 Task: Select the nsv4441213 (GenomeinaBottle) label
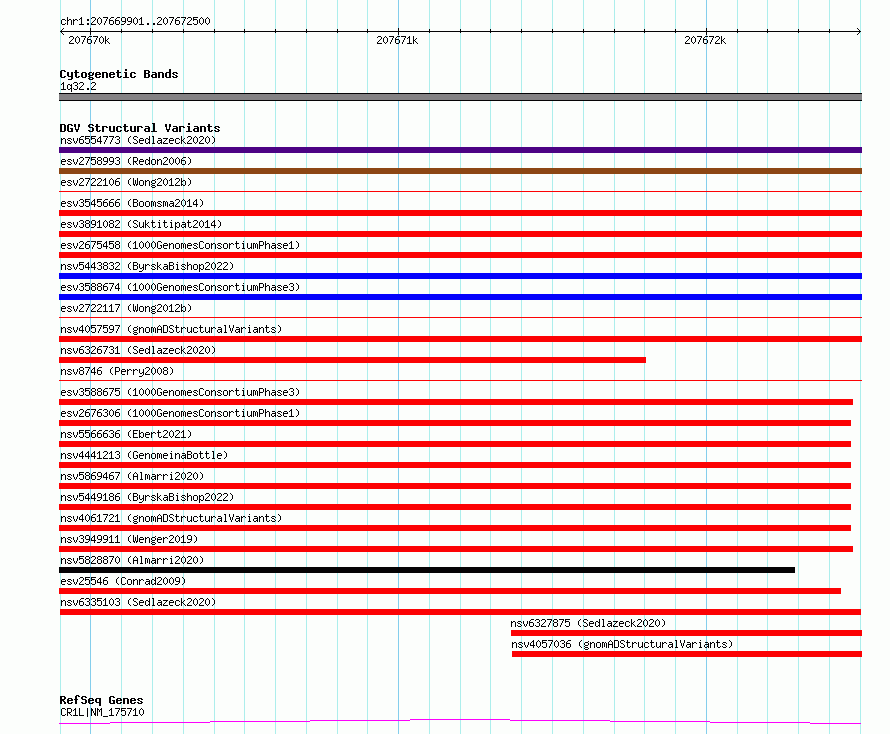point(144,455)
